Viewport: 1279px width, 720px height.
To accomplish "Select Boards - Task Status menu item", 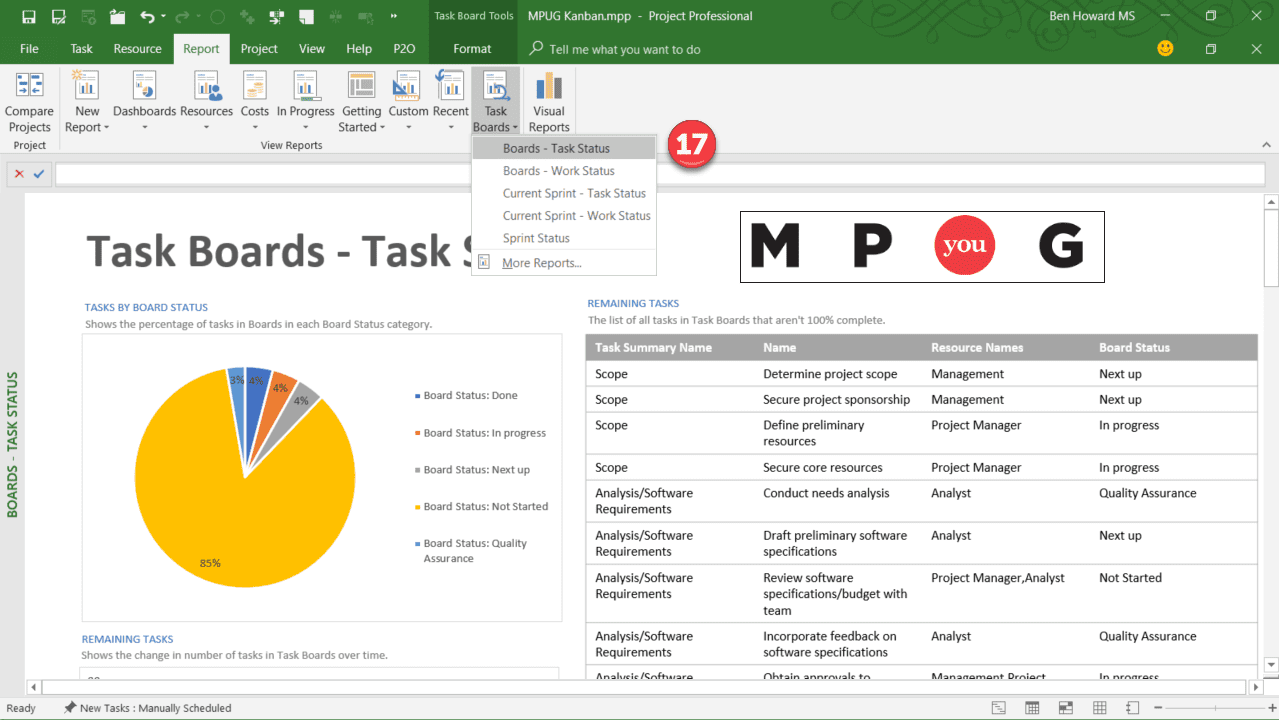I will (564, 148).
